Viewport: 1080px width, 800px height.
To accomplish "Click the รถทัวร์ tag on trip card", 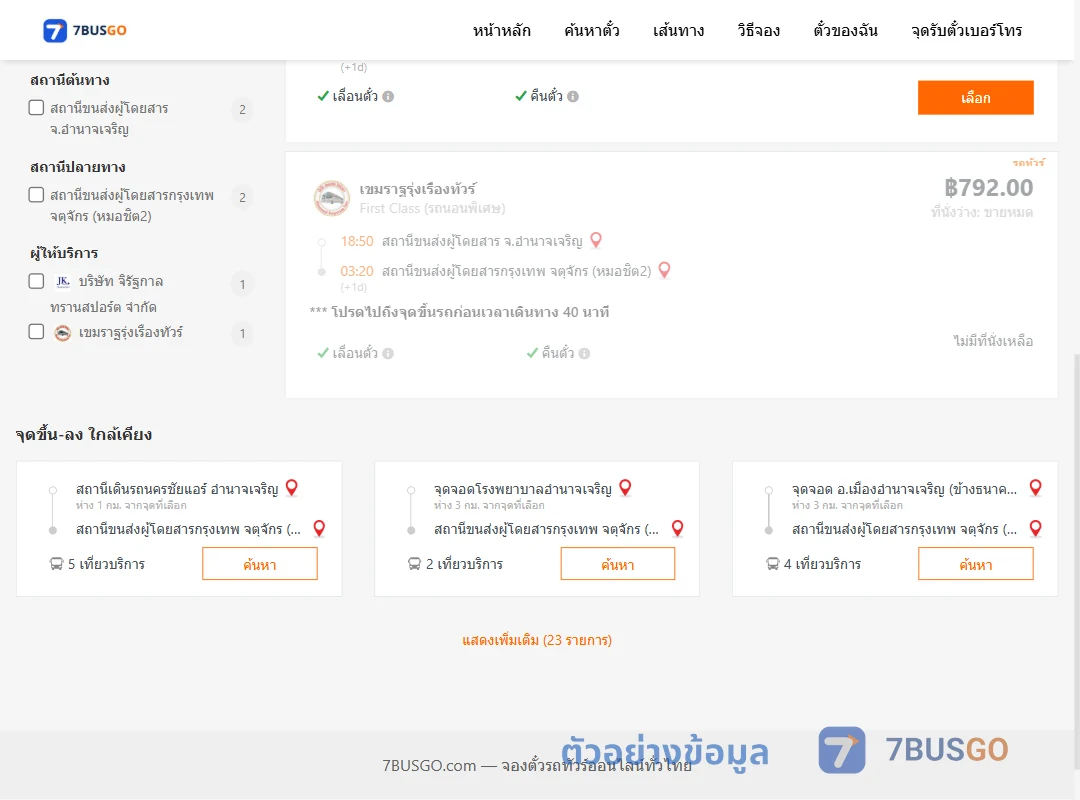I will tap(1028, 163).
